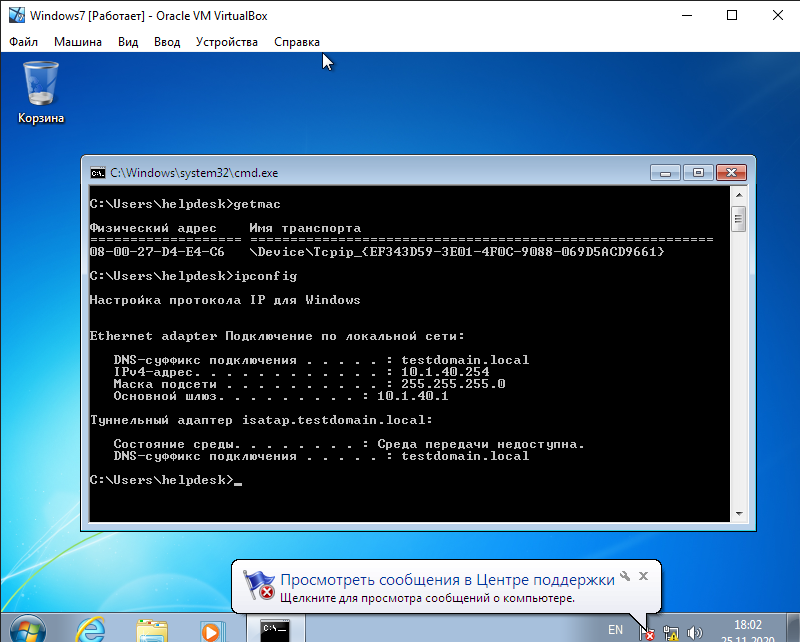Open the Вид menu
Screen dimensions: 800x642
(128, 42)
